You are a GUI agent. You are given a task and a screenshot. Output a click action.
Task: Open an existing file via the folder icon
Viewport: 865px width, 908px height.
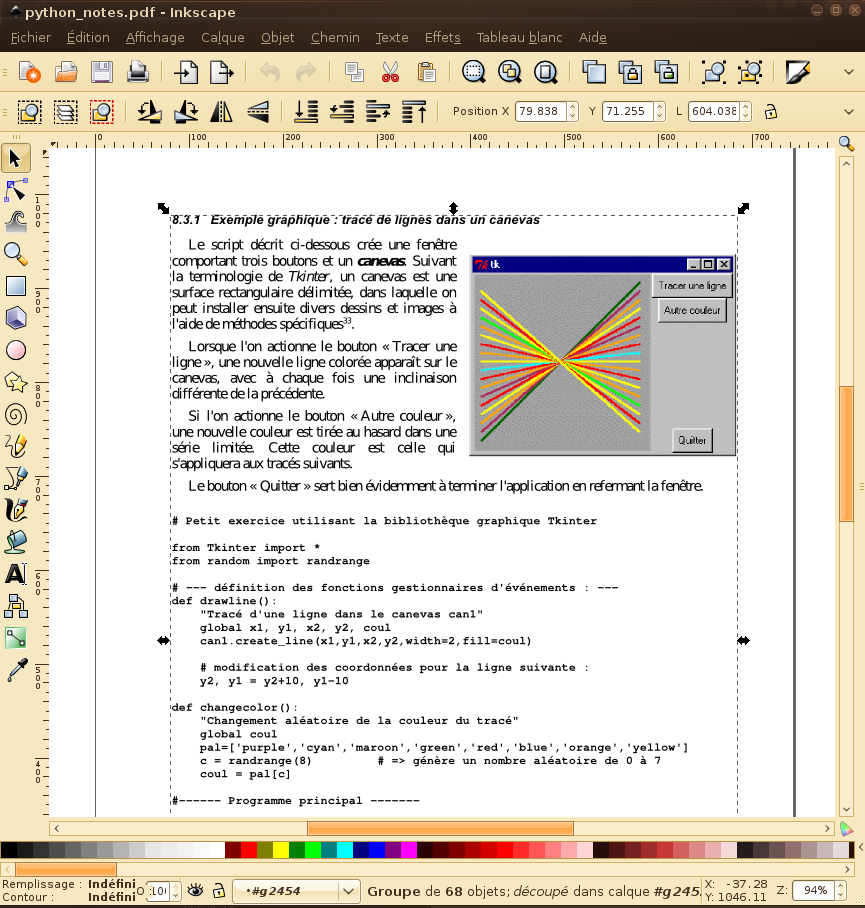coord(66,72)
